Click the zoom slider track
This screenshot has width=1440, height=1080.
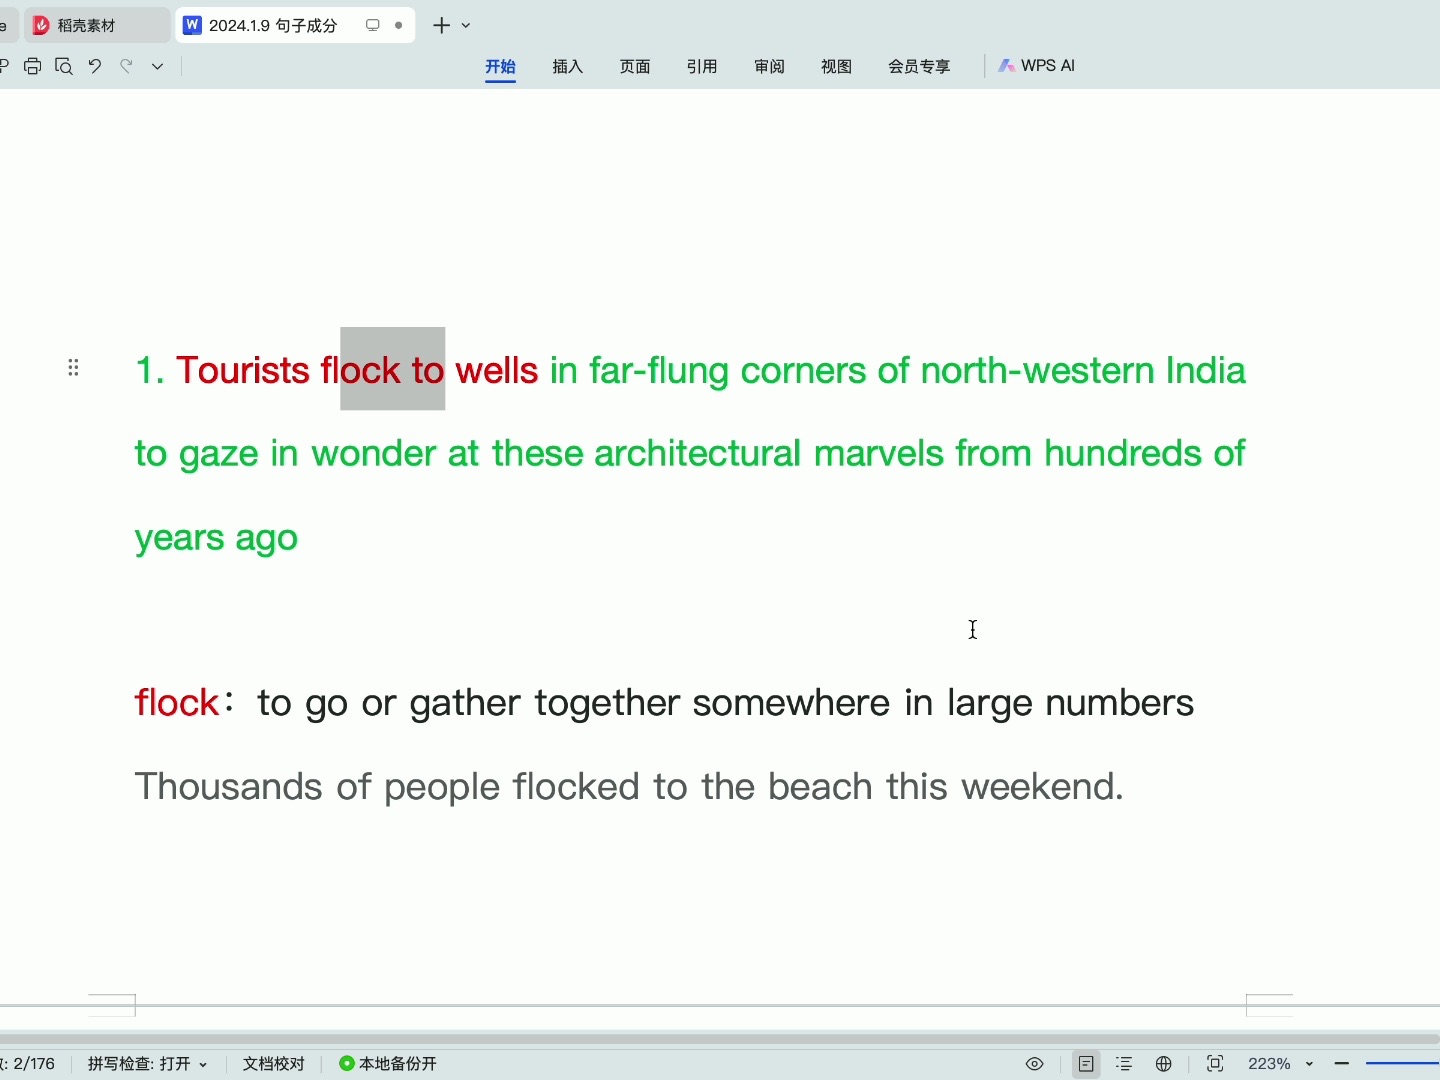tap(1402, 1064)
